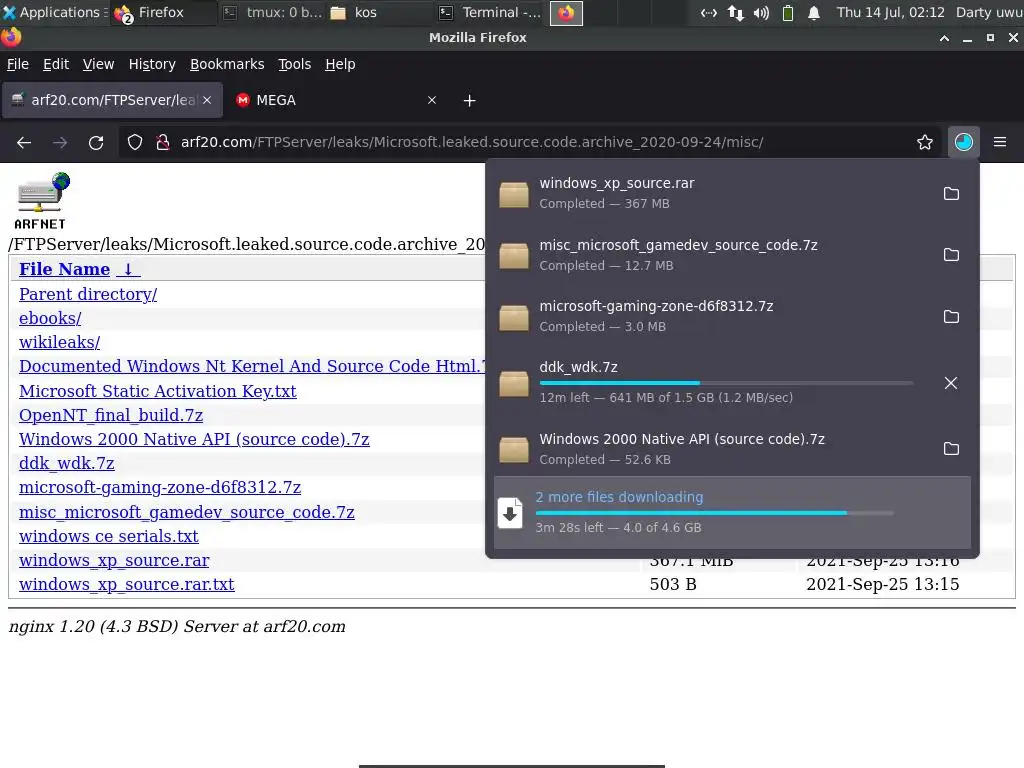The width and height of the screenshot is (1024, 768).
Task: Open the File menu
Action: 18,64
